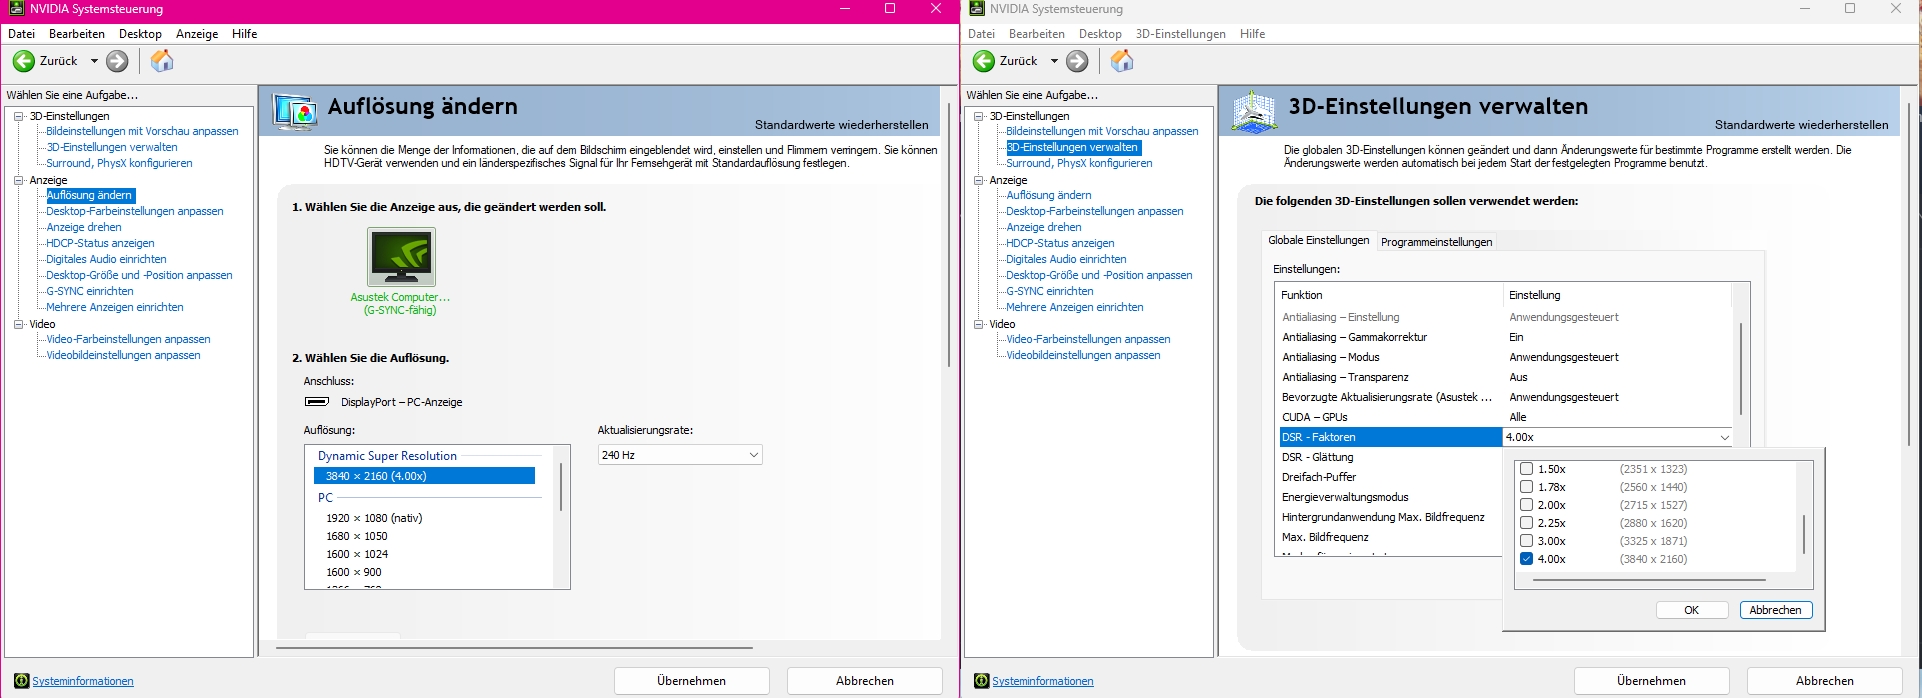Enable the 1.50x DSR factor checkbox
The width and height of the screenshot is (1922, 698).
click(x=1526, y=469)
